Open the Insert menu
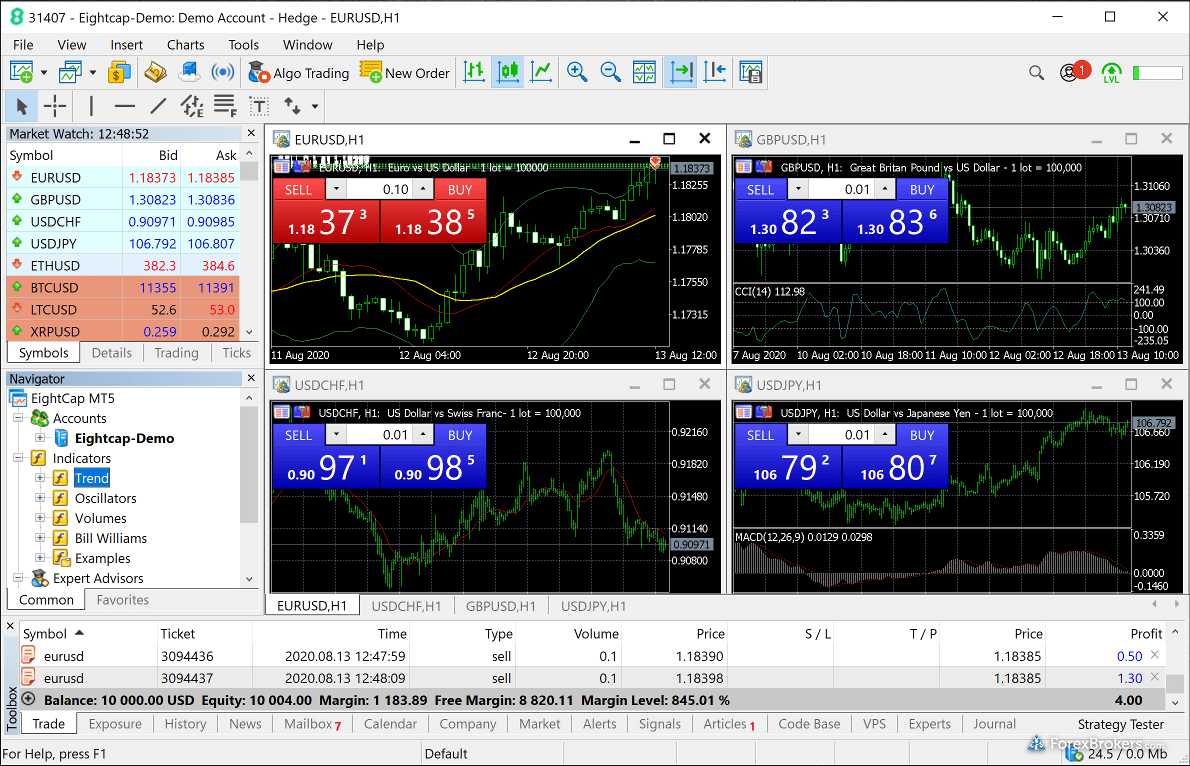1190x766 pixels. tap(126, 45)
